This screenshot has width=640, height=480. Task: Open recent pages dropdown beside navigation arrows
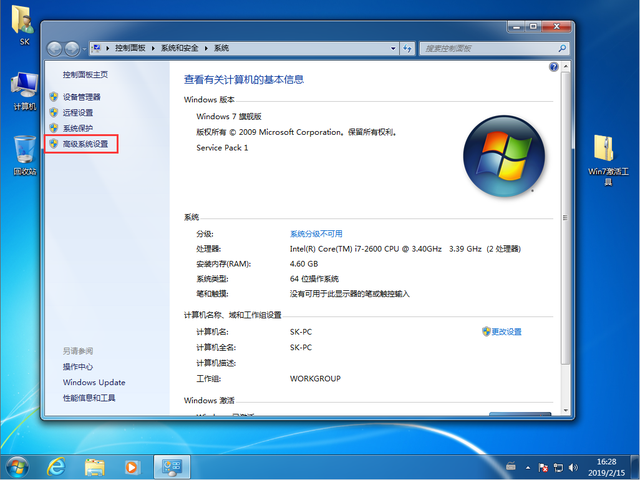[x=84, y=49]
